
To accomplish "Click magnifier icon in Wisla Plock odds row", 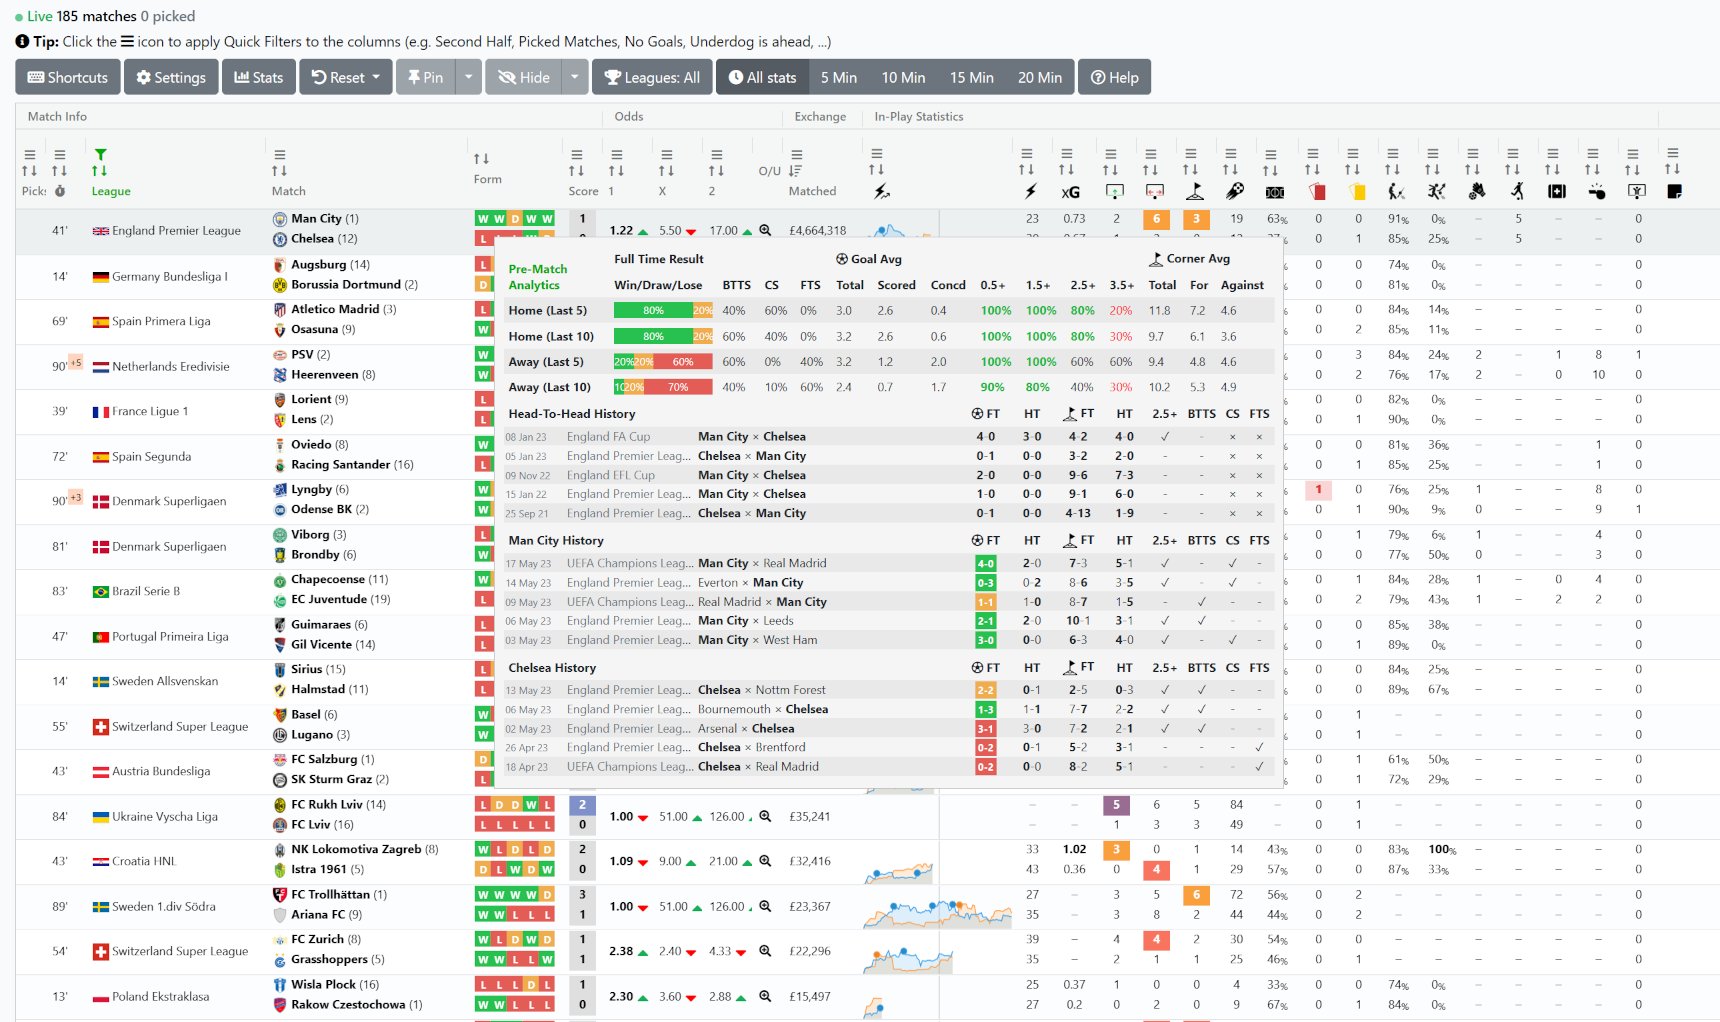I will click(x=765, y=996).
